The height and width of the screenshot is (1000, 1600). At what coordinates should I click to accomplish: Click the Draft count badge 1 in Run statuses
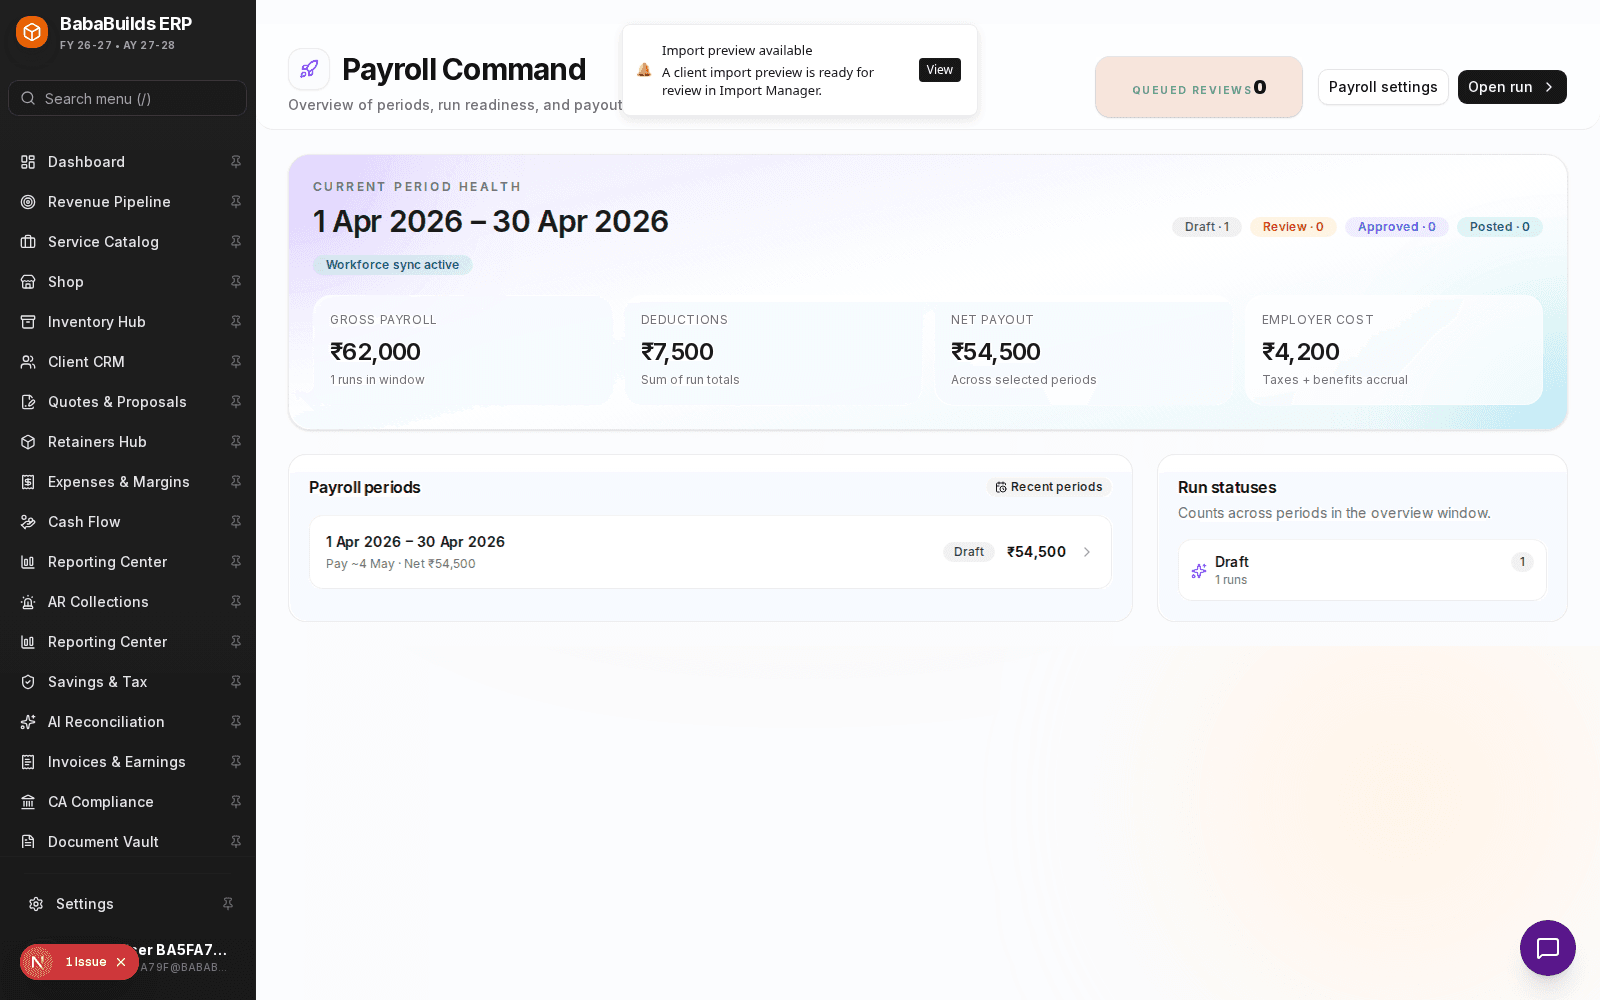tap(1522, 562)
